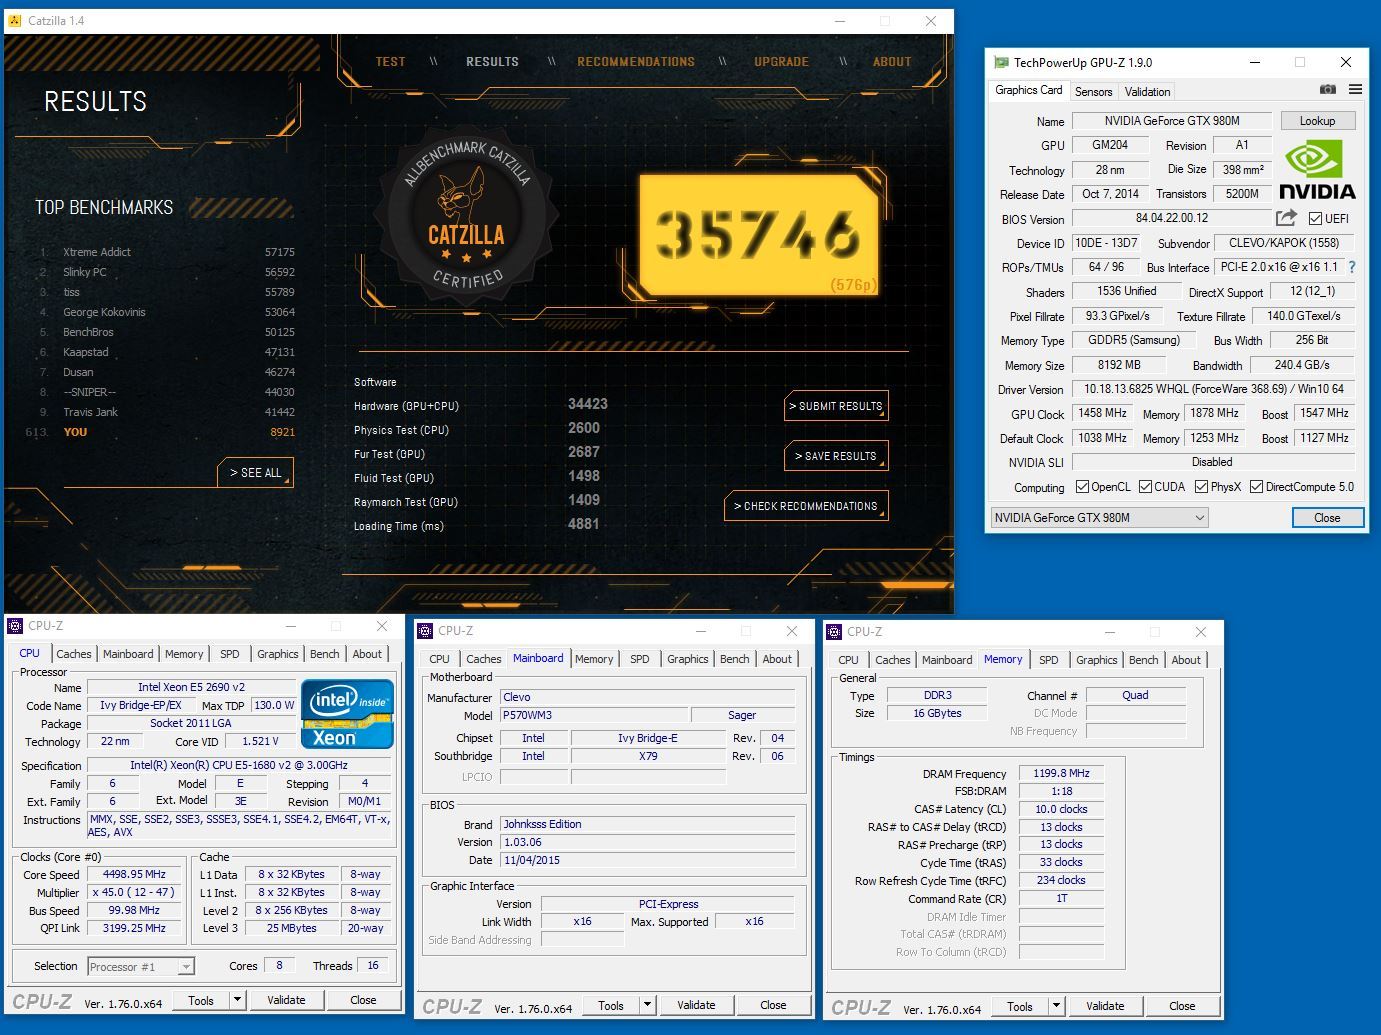
Task: Click SUBMIT RESULTS button
Action: click(x=836, y=406)
